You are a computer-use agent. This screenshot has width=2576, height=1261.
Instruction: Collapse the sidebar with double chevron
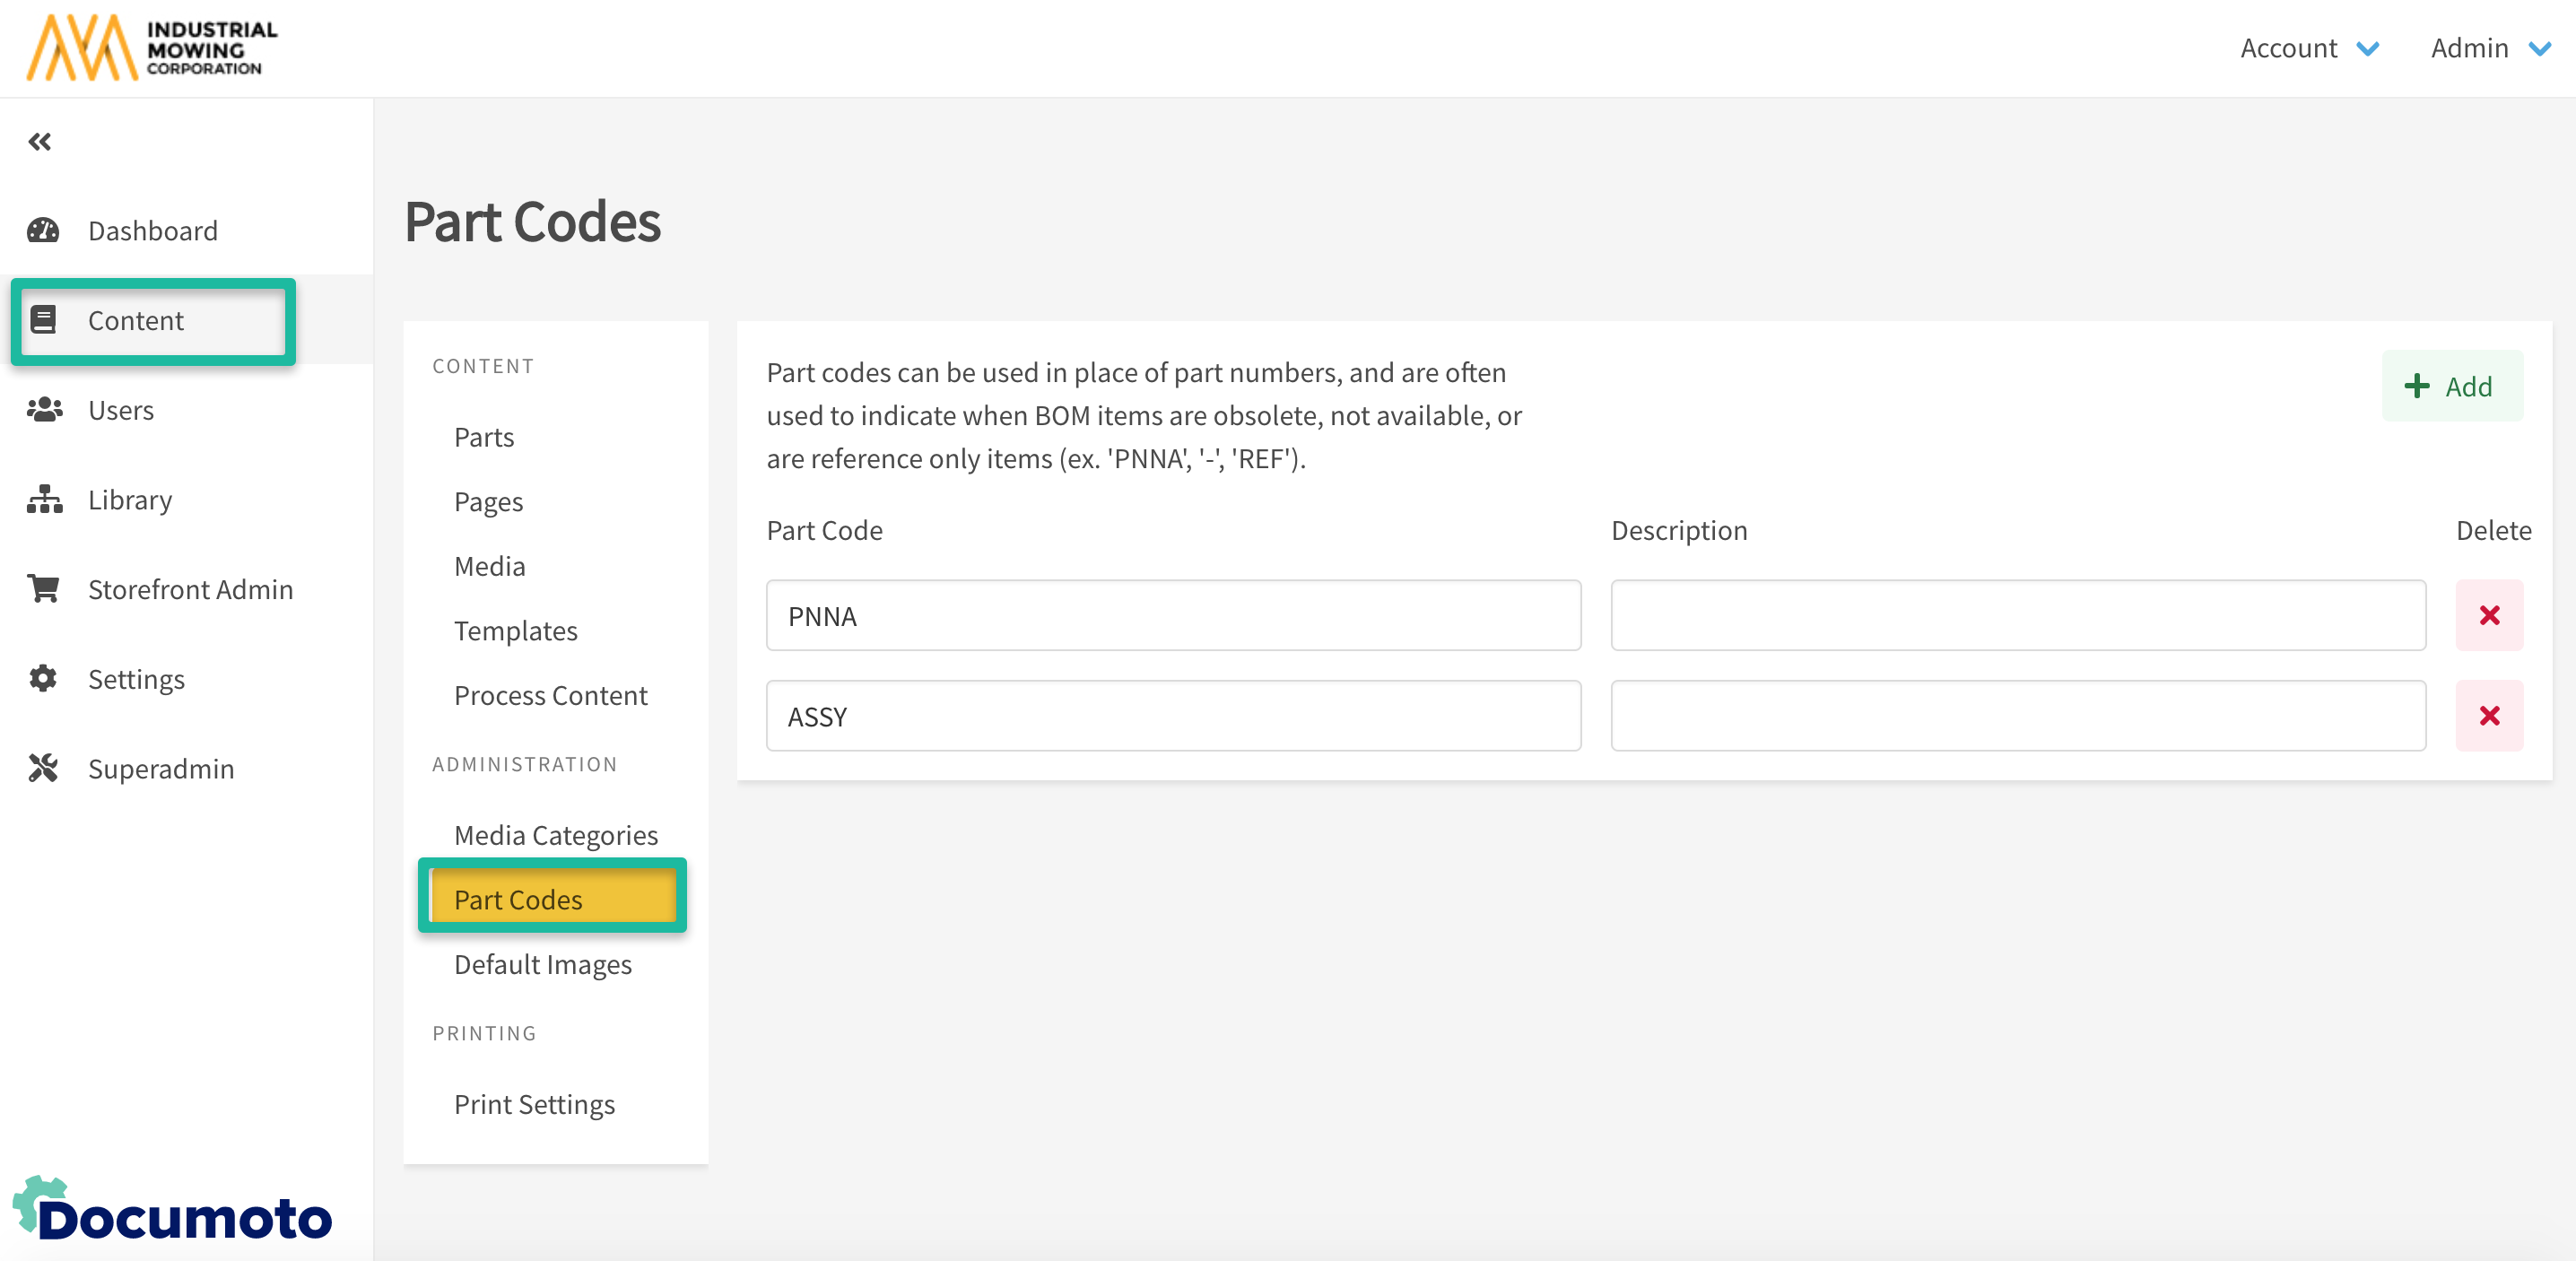(x=40, y=142)
